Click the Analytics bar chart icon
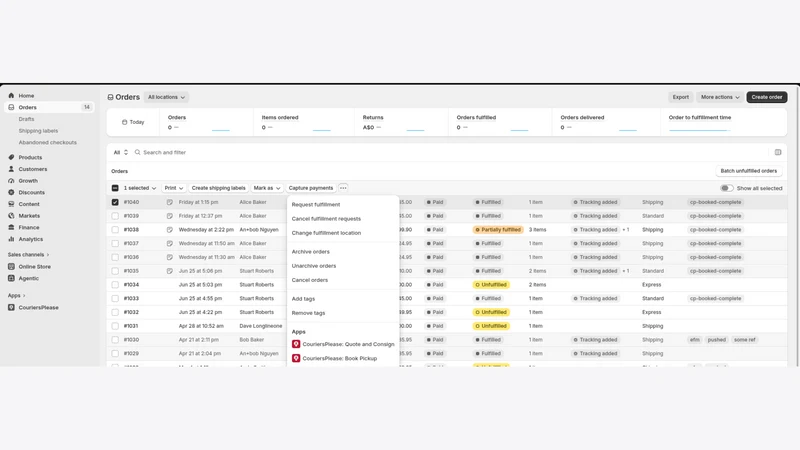800x450 pixels. click(x=11, y=239)
